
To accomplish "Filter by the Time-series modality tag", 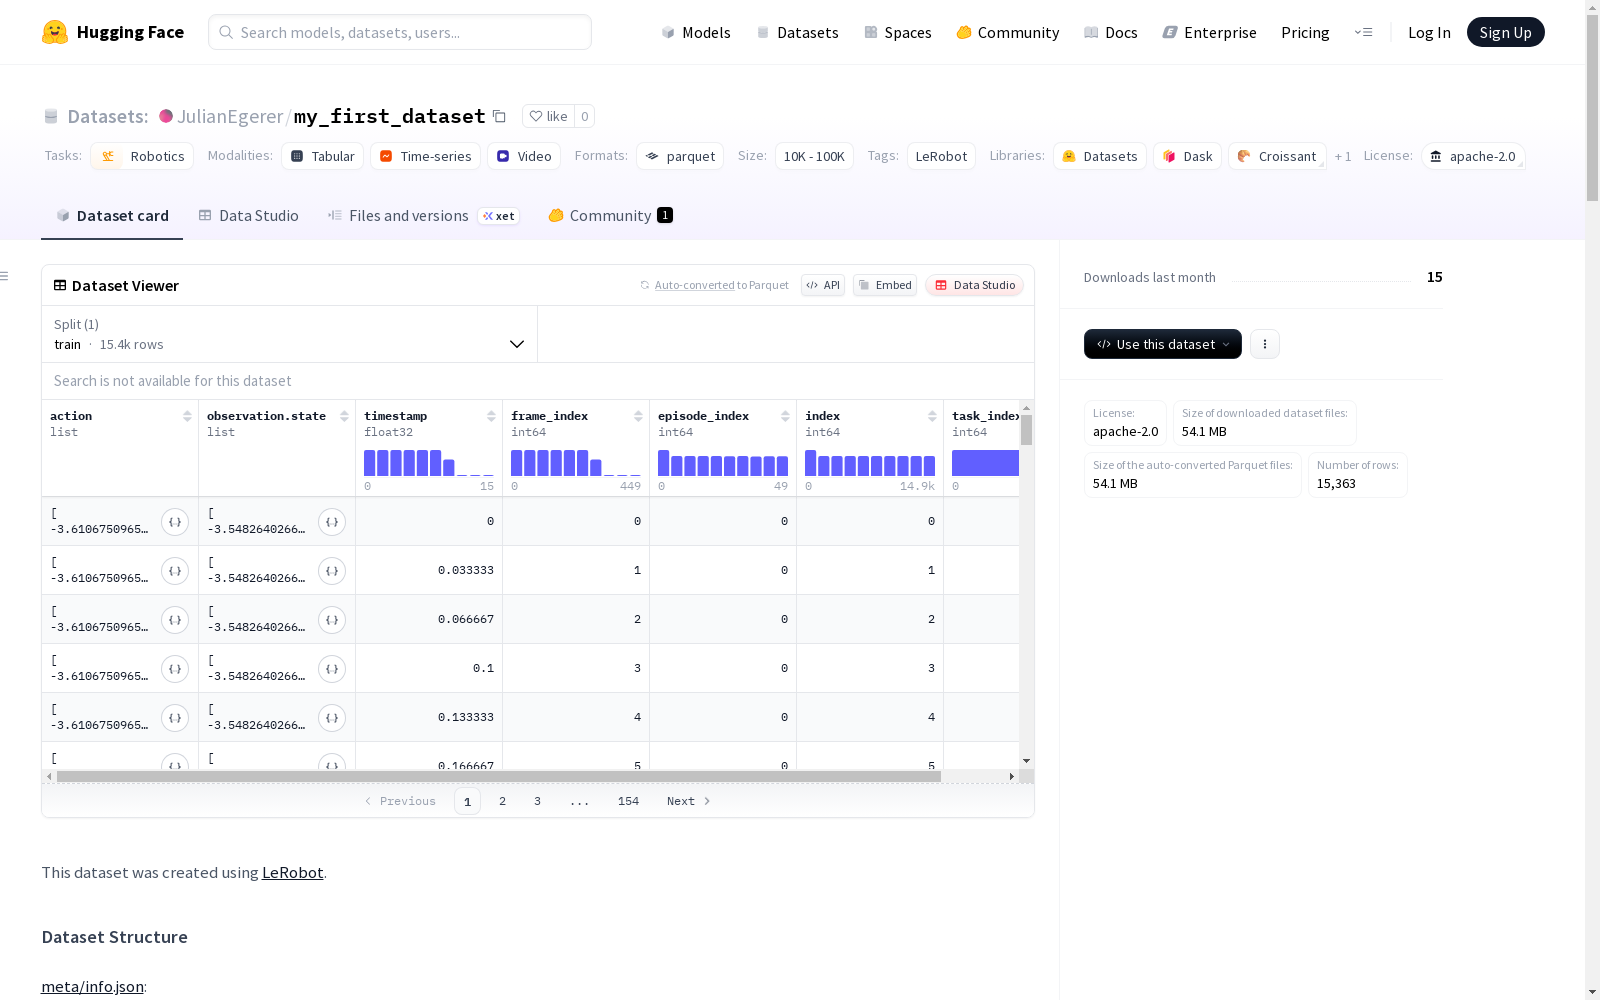I will tap(425, 156).
